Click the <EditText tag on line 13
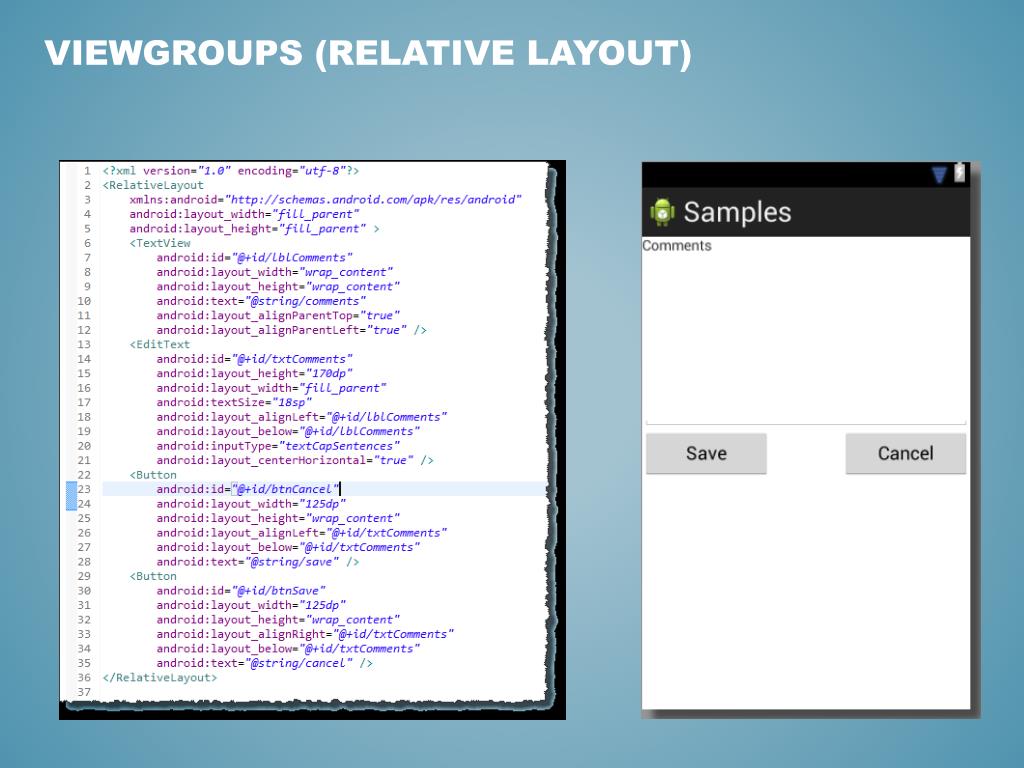The width and height of the screenshot is (1024, 768). tap(160, 344)
